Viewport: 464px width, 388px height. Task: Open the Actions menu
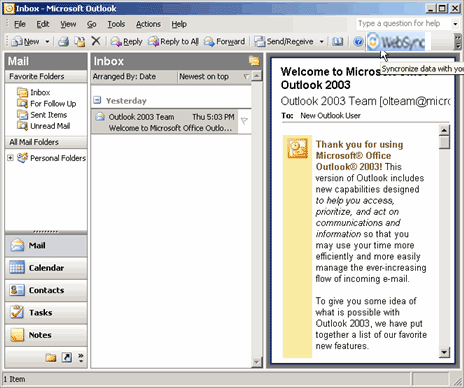(148, 24)
